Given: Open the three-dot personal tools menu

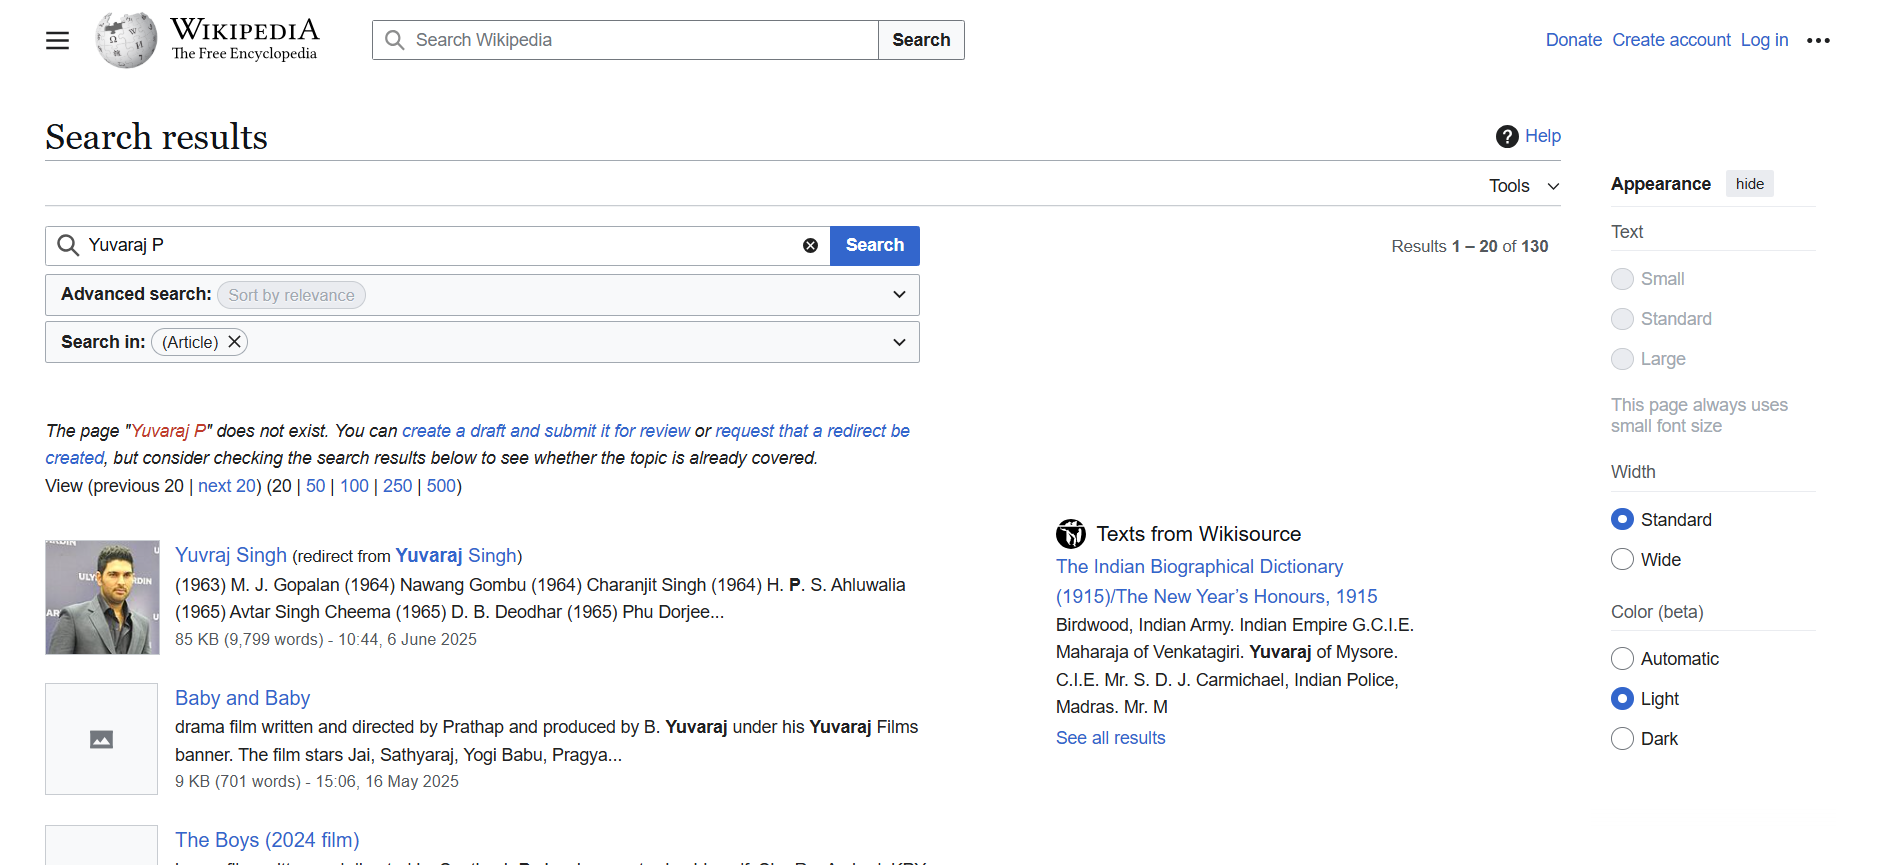Looking at the screenshot, I should click(1817, 40).
